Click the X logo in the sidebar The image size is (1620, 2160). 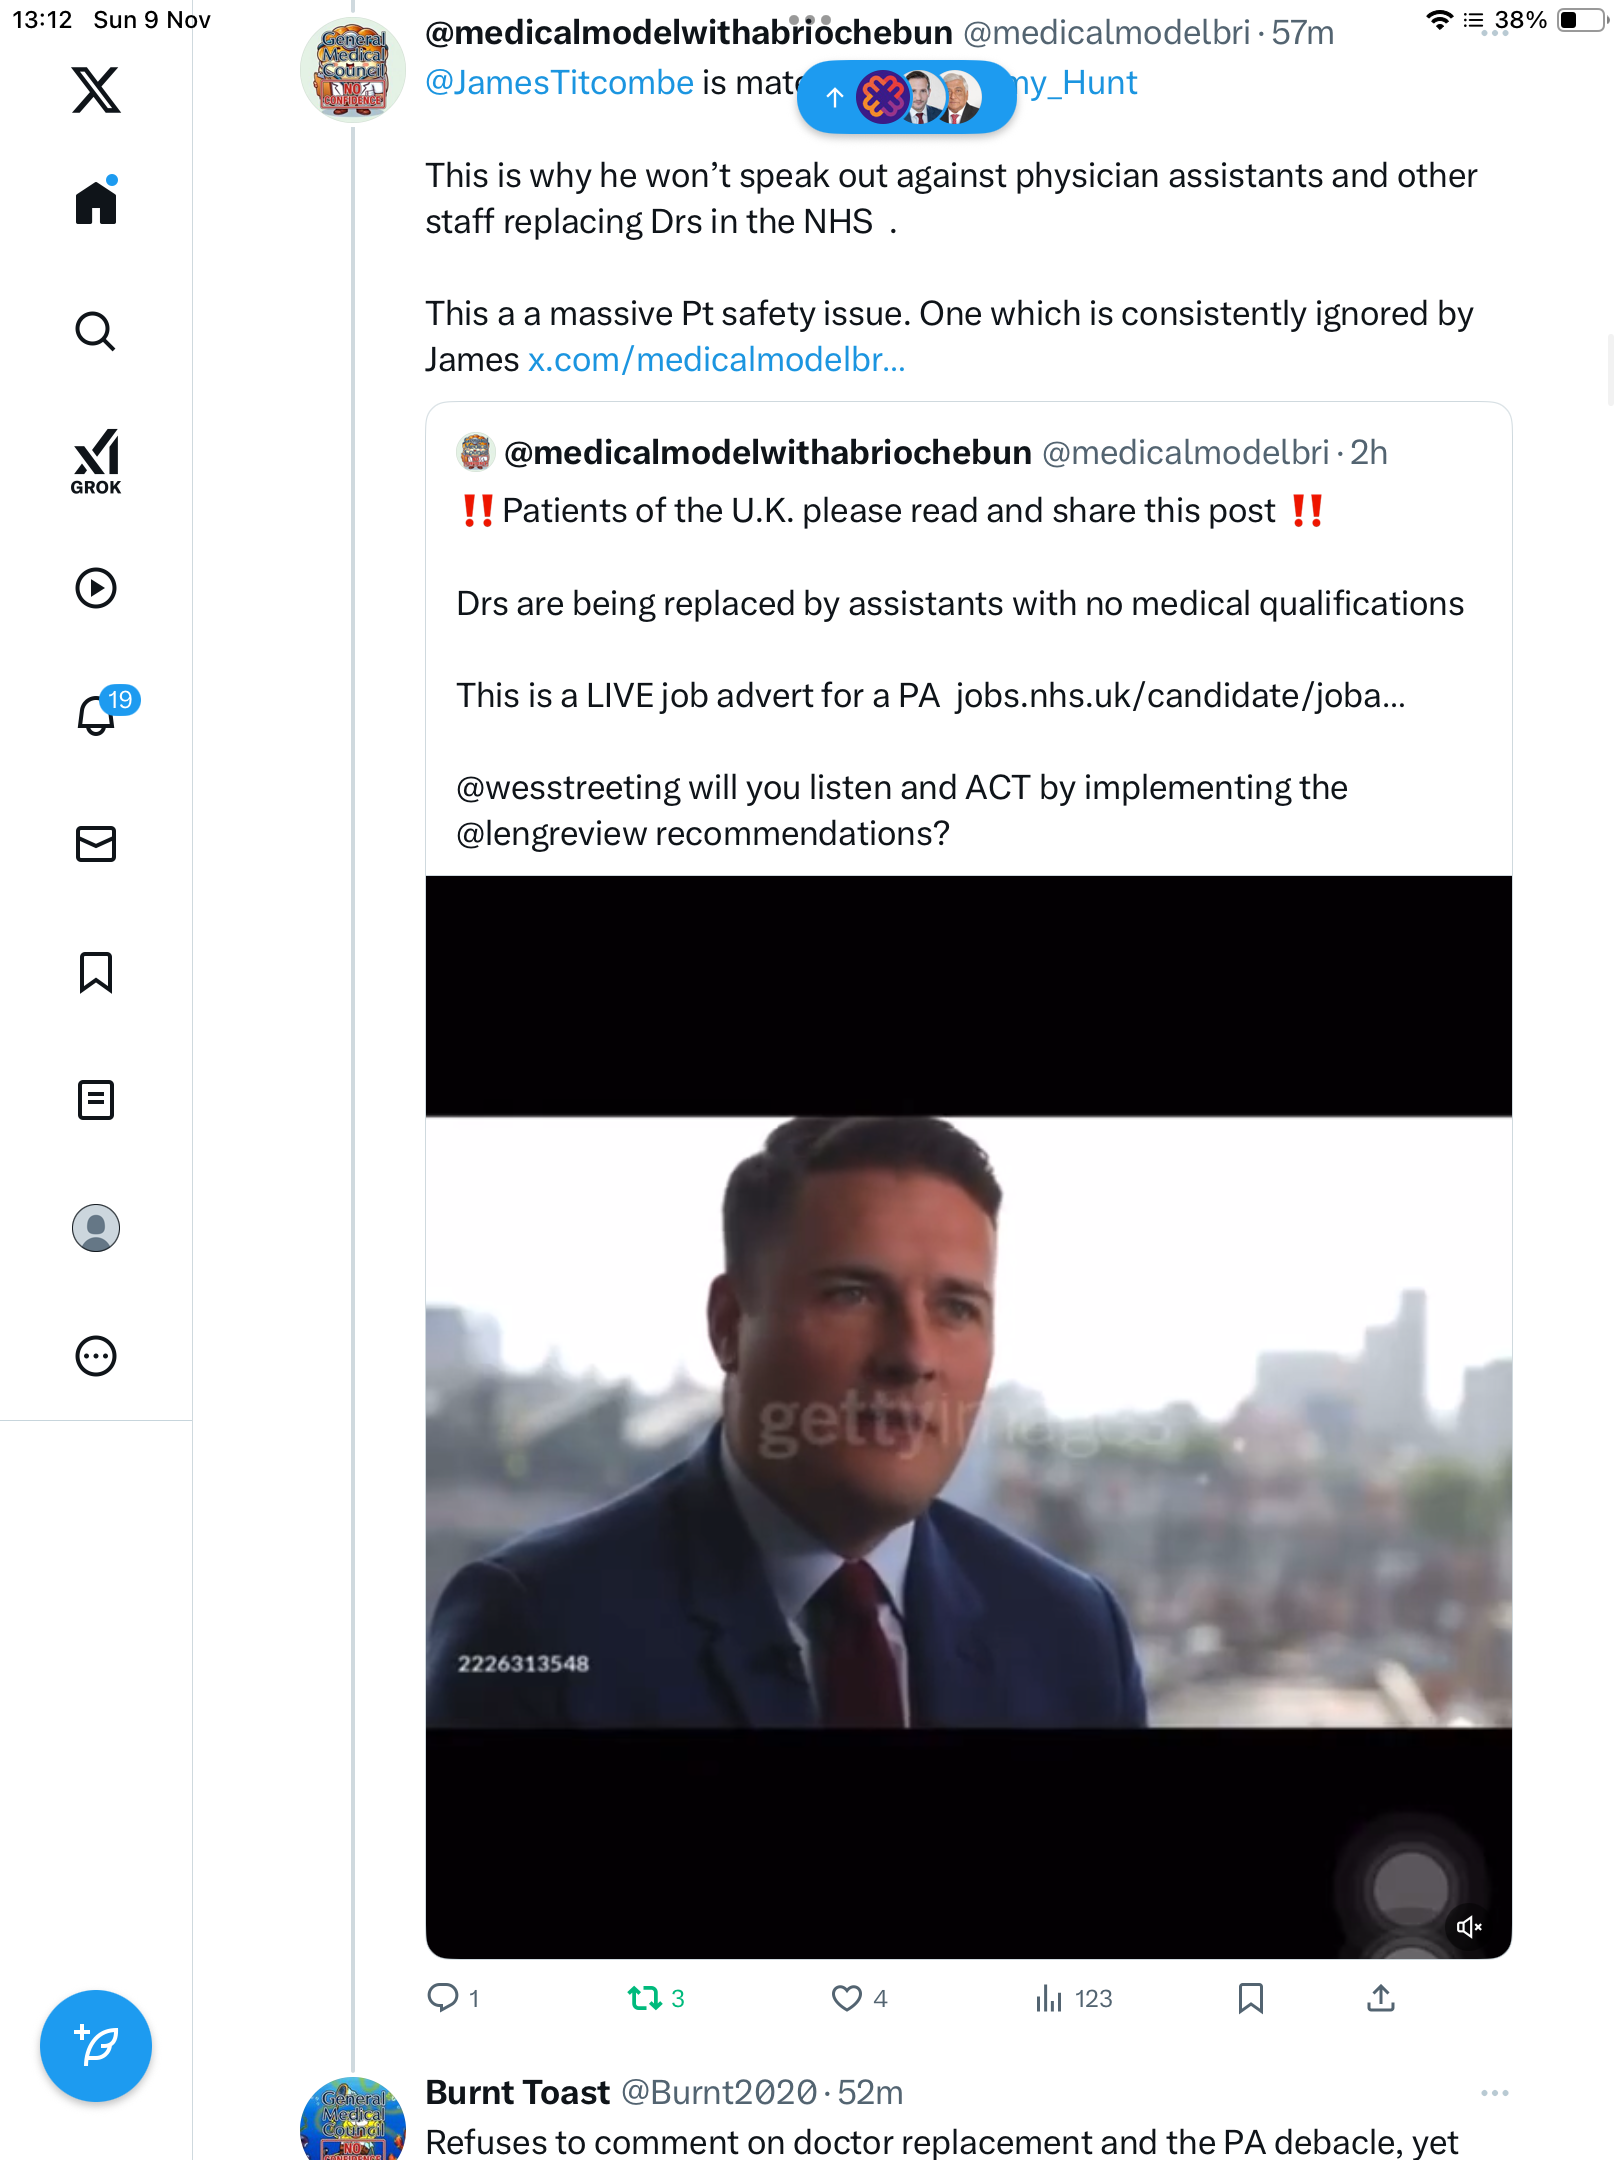[x=96, y=90]
